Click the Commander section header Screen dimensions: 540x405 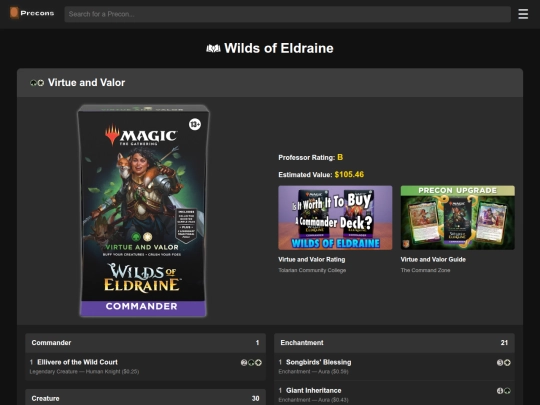click(145, 343)
